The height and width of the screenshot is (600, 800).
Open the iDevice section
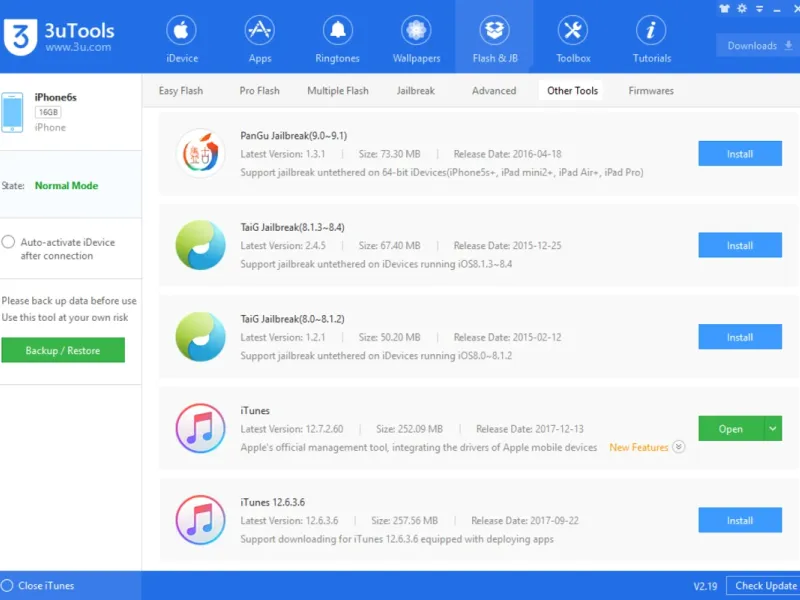pyautogui.click(x=182, y=39)
